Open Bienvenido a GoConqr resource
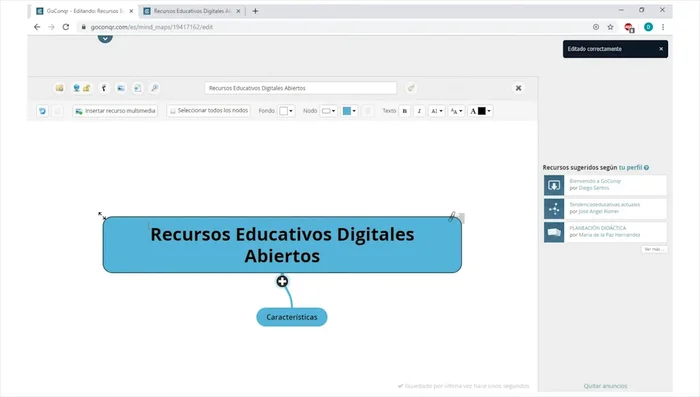This screenshot has height=397, width=700. [595, 181]
